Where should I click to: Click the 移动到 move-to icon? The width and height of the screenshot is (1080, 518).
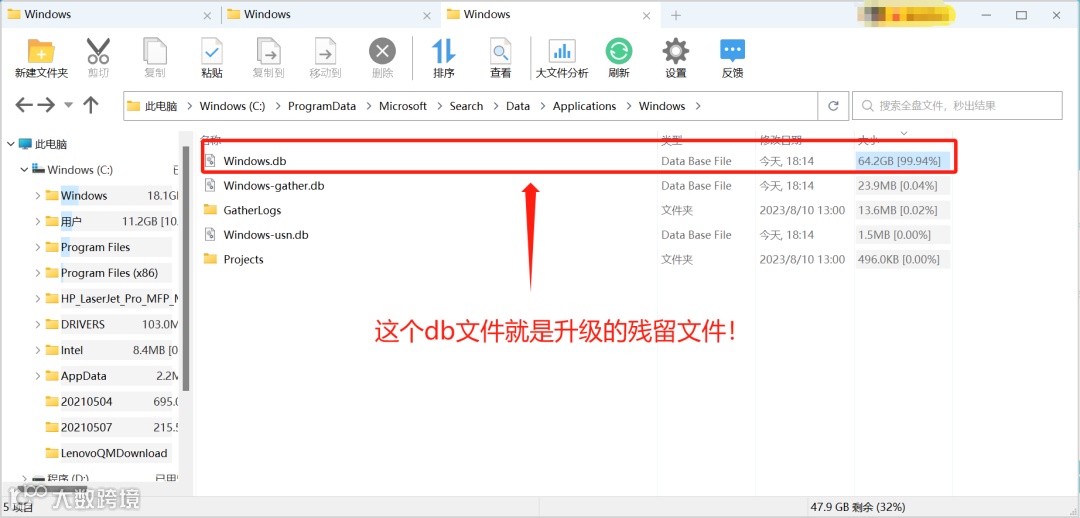[x=325, y=51]
